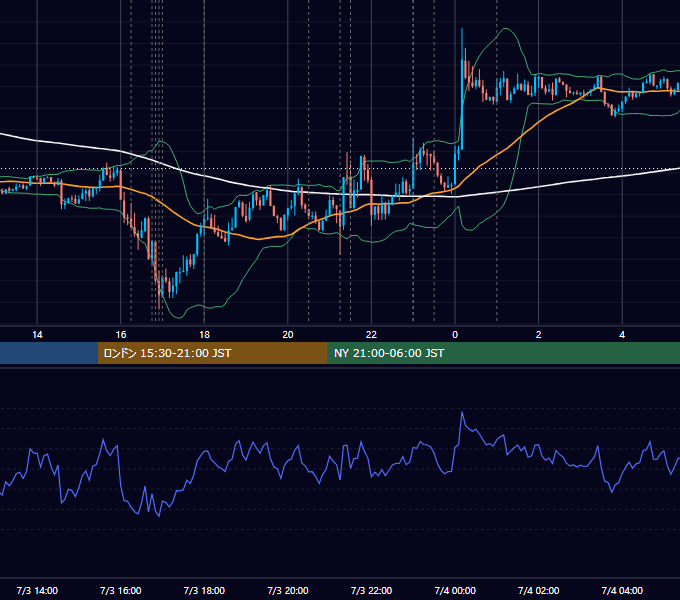Click the 7/3 18:00 time label
The height and width of the screenshot is (600, 680).
(x=204, y=590)
